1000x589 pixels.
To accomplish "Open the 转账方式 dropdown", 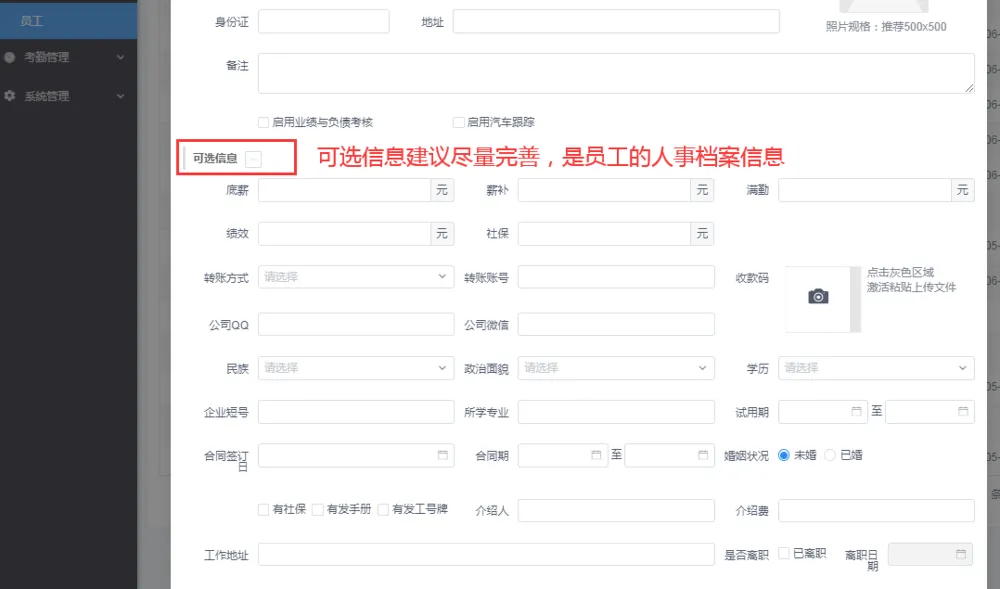I will point(356,277).
